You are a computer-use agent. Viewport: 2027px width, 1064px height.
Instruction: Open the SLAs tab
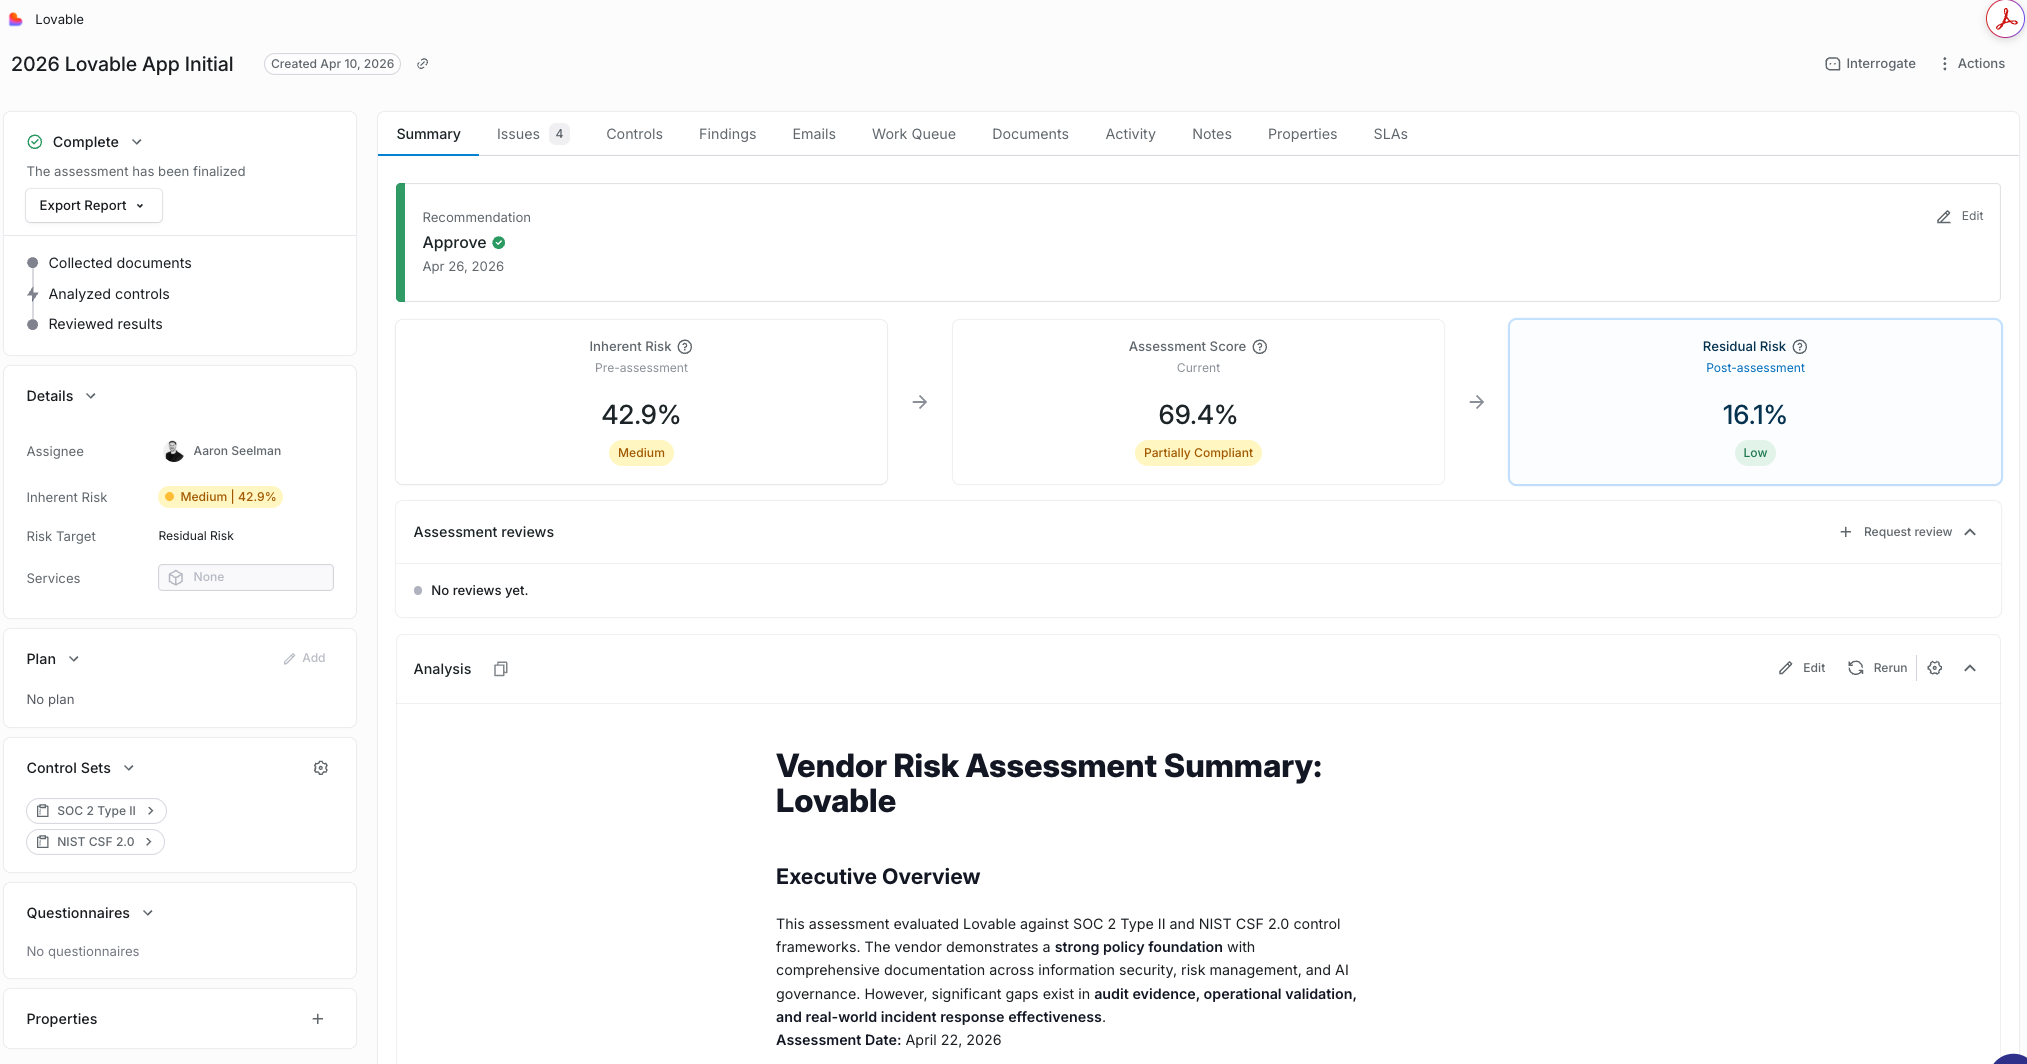[x=1390, y=134]
